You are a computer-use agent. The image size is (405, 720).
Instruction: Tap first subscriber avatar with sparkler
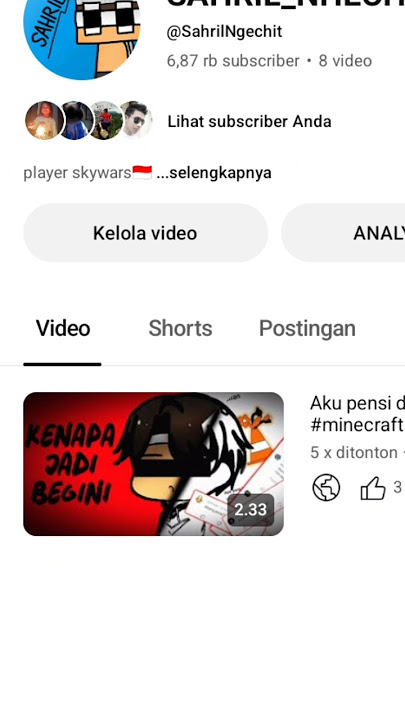pyautogui.click(x=44, y=120)
